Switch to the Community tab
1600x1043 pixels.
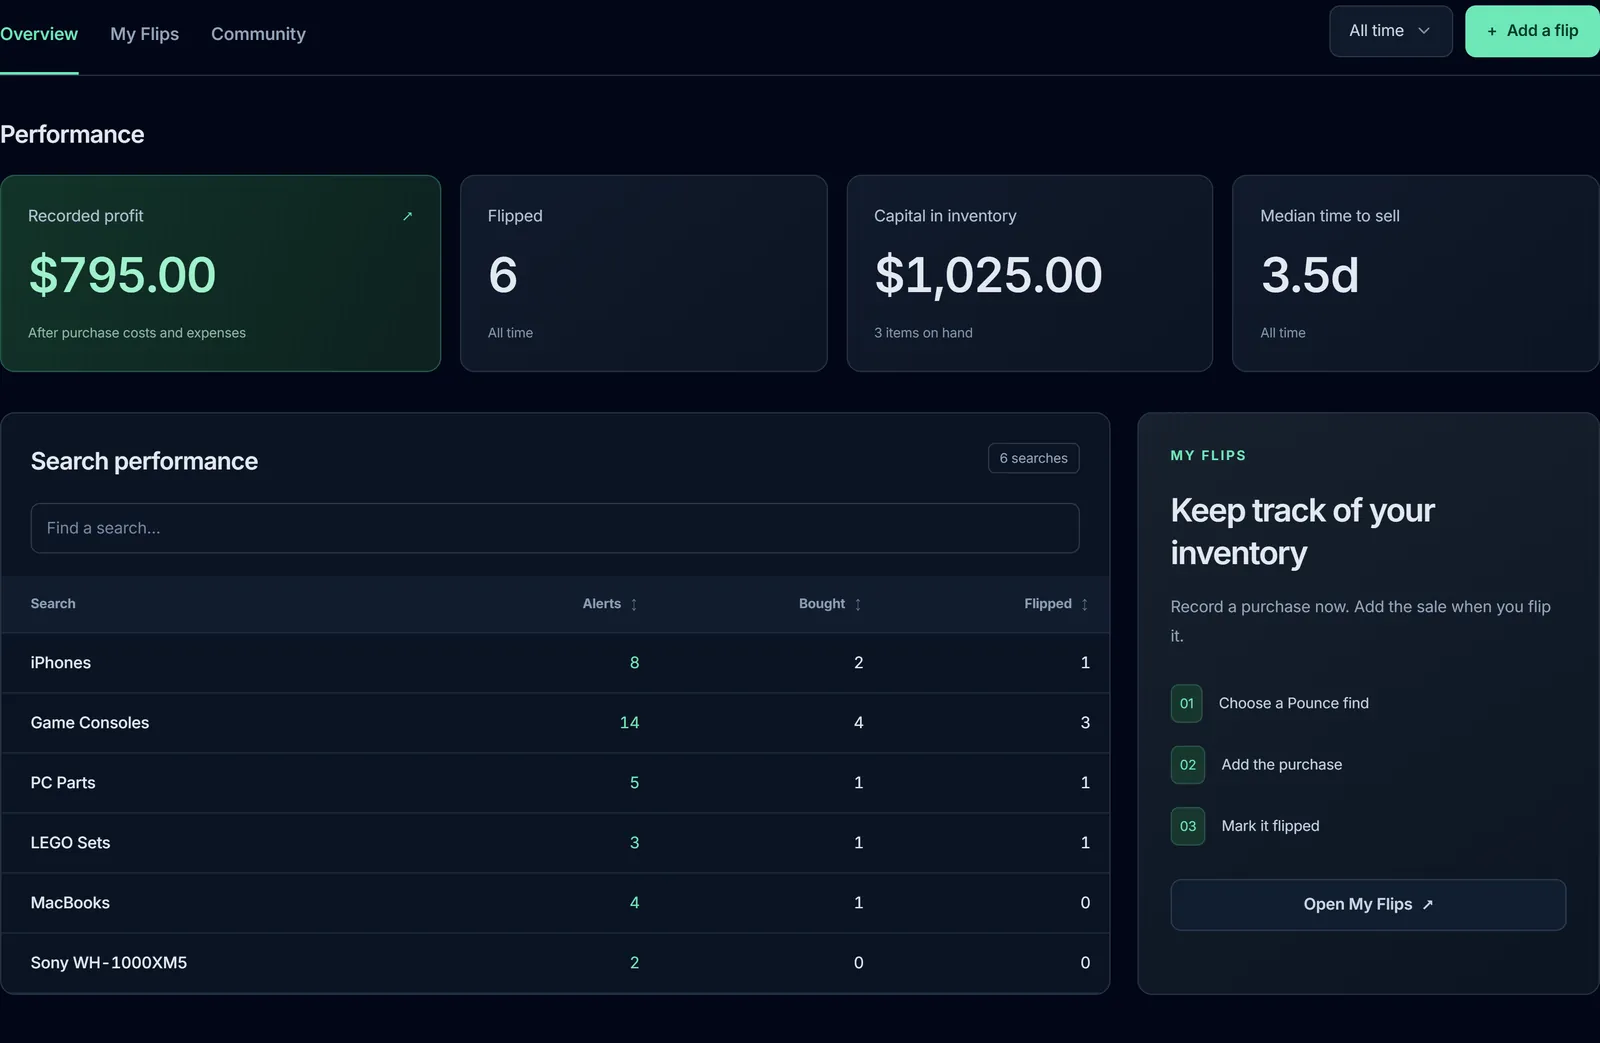click(x=258, y=34)
